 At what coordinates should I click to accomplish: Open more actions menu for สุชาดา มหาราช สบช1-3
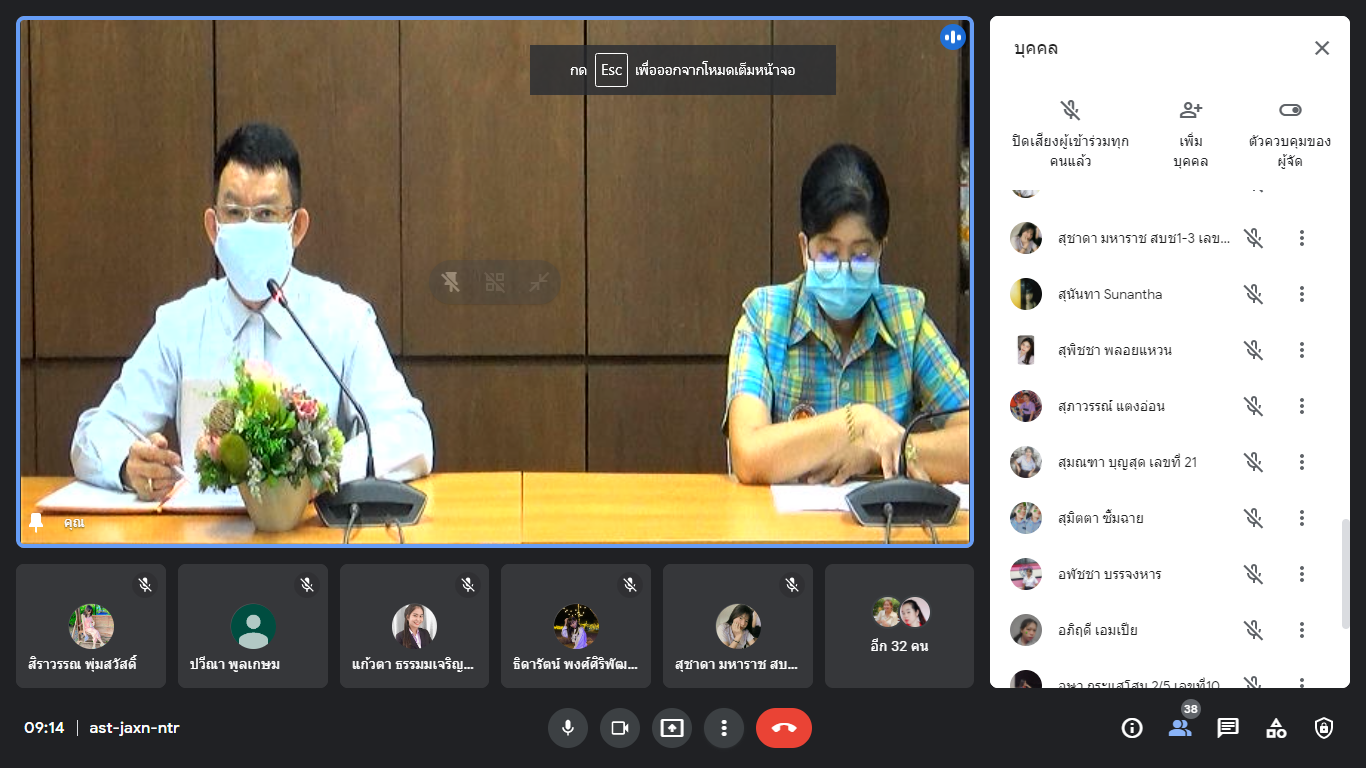1302,238
